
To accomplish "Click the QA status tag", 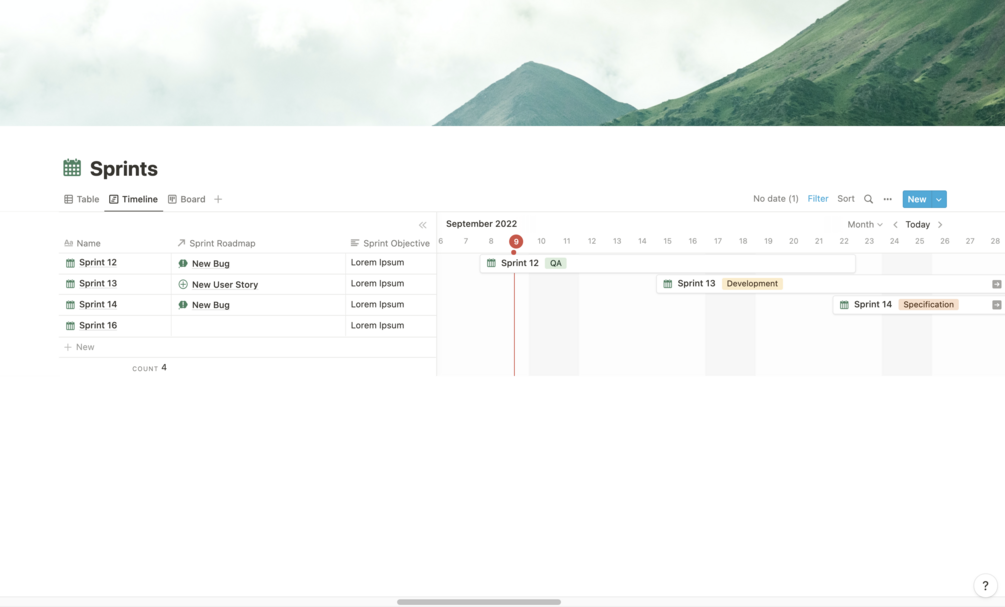I will tap(556, 263).
